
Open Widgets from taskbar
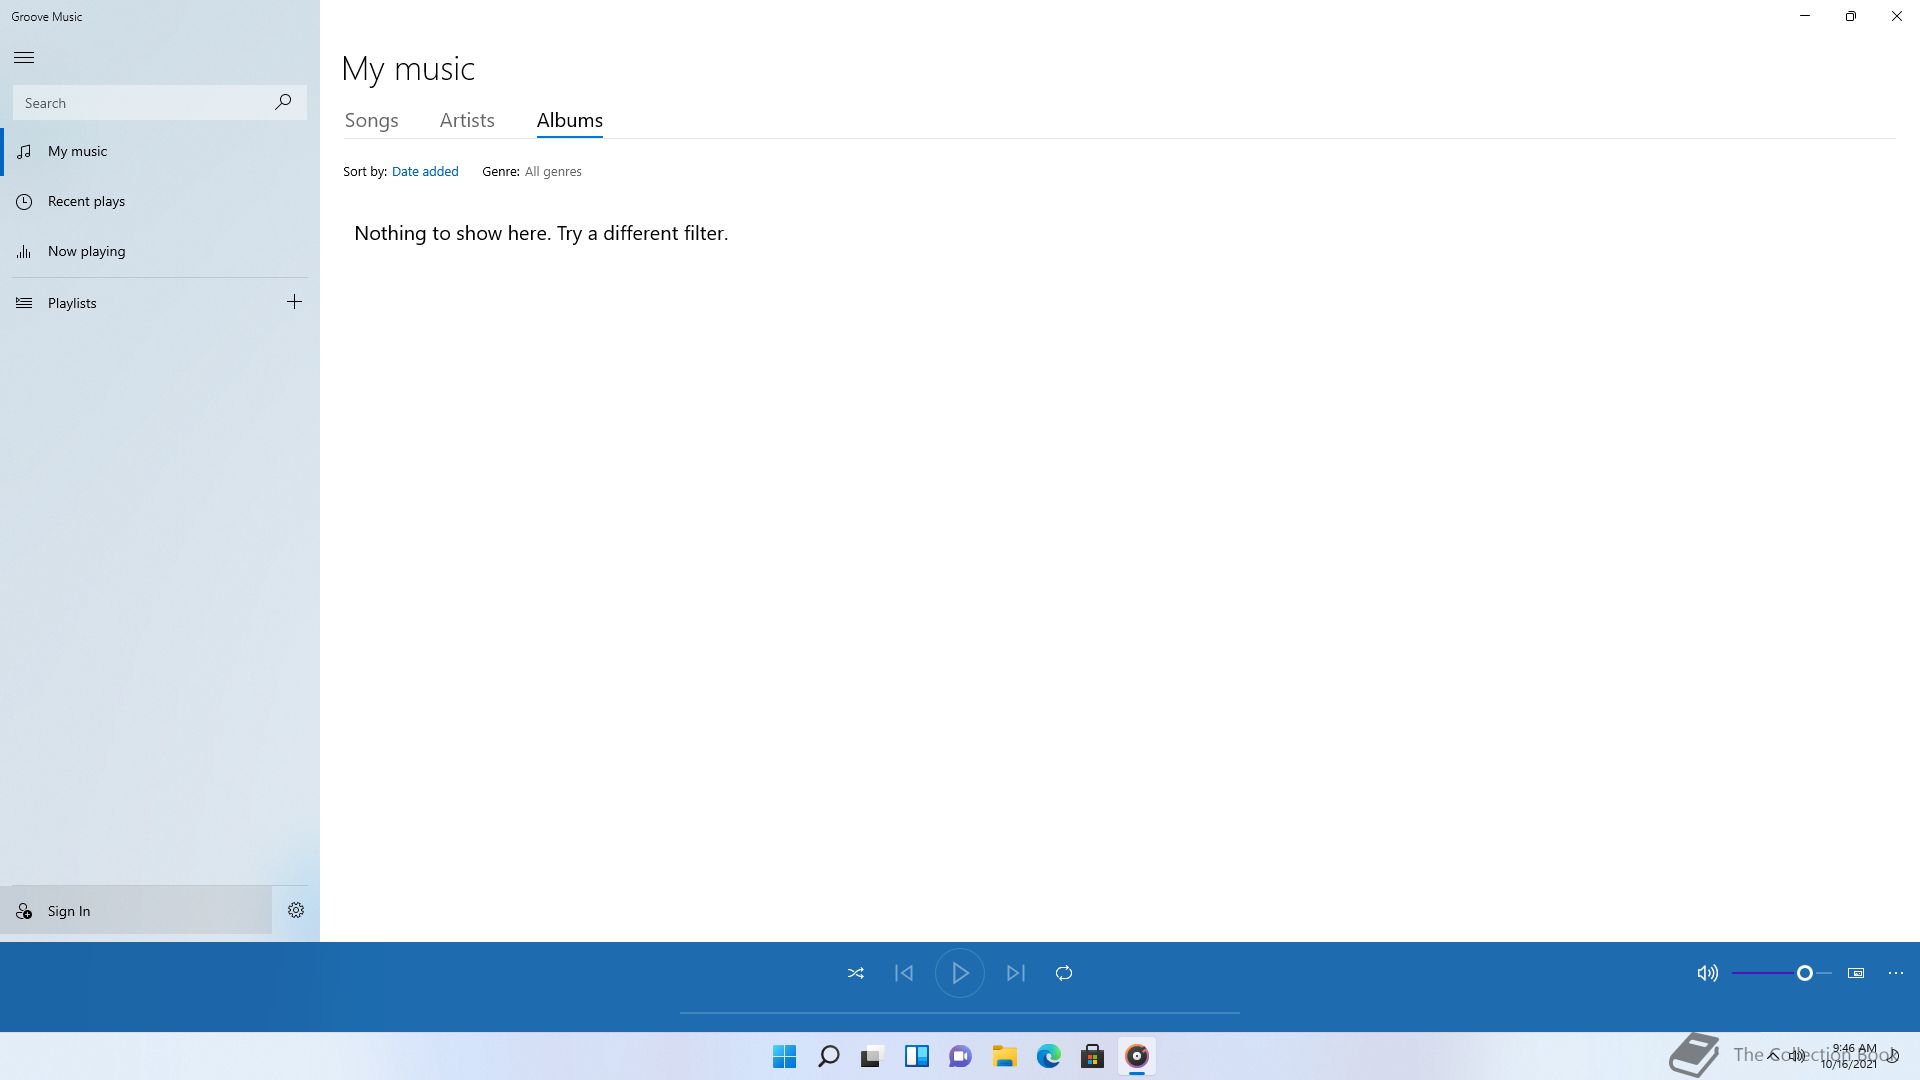(917, 1056)
